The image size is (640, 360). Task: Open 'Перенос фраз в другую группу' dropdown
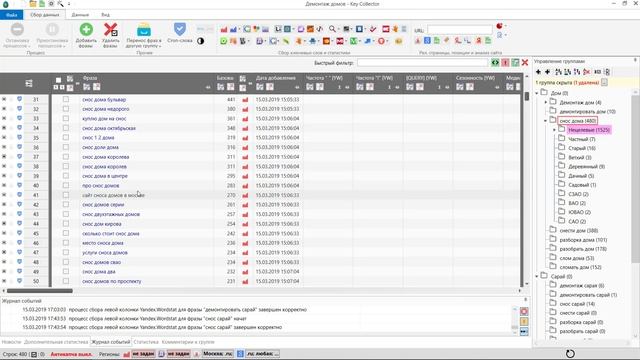(x=144, y=43)
